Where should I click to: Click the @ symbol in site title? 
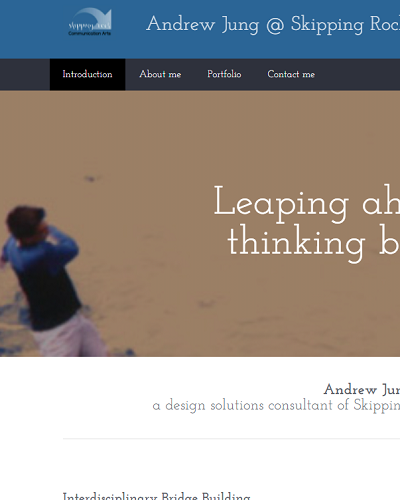[275, 25]
